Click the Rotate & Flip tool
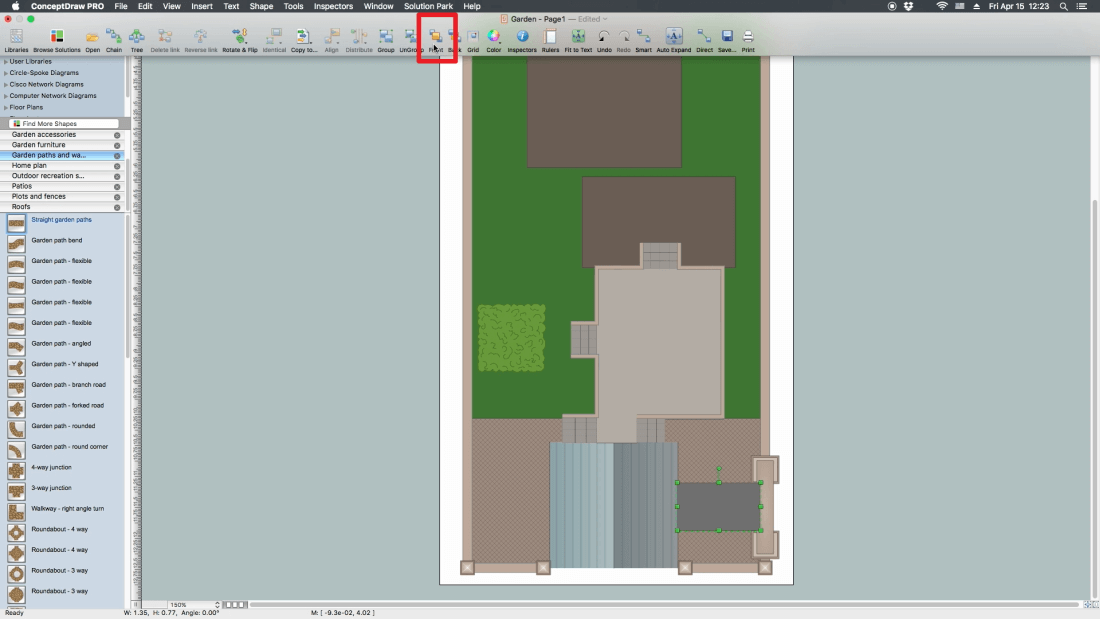The height and width of the screenshot is (619, 1100). pyautogui.click(x=240, y=37)
